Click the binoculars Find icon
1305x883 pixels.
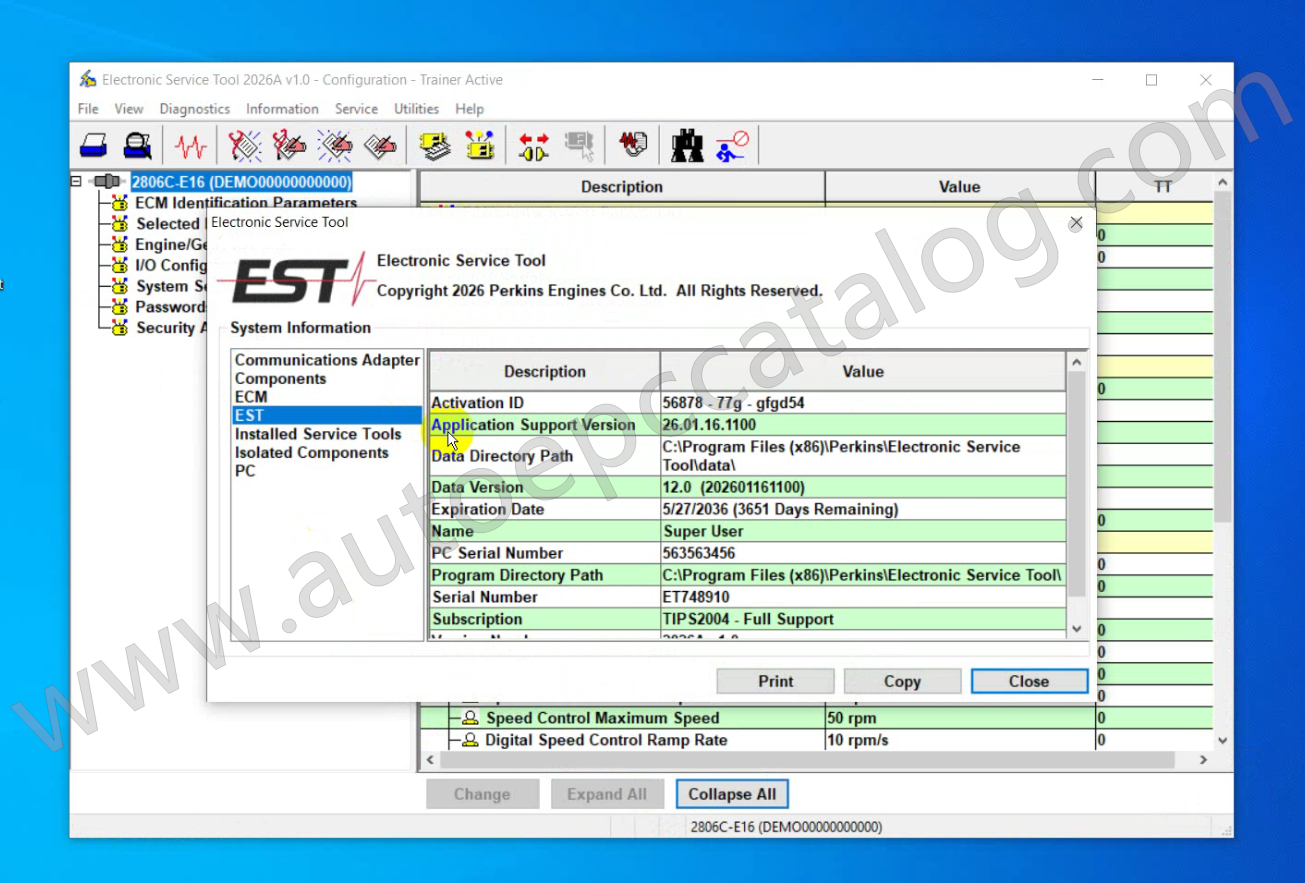click(687, 146)
